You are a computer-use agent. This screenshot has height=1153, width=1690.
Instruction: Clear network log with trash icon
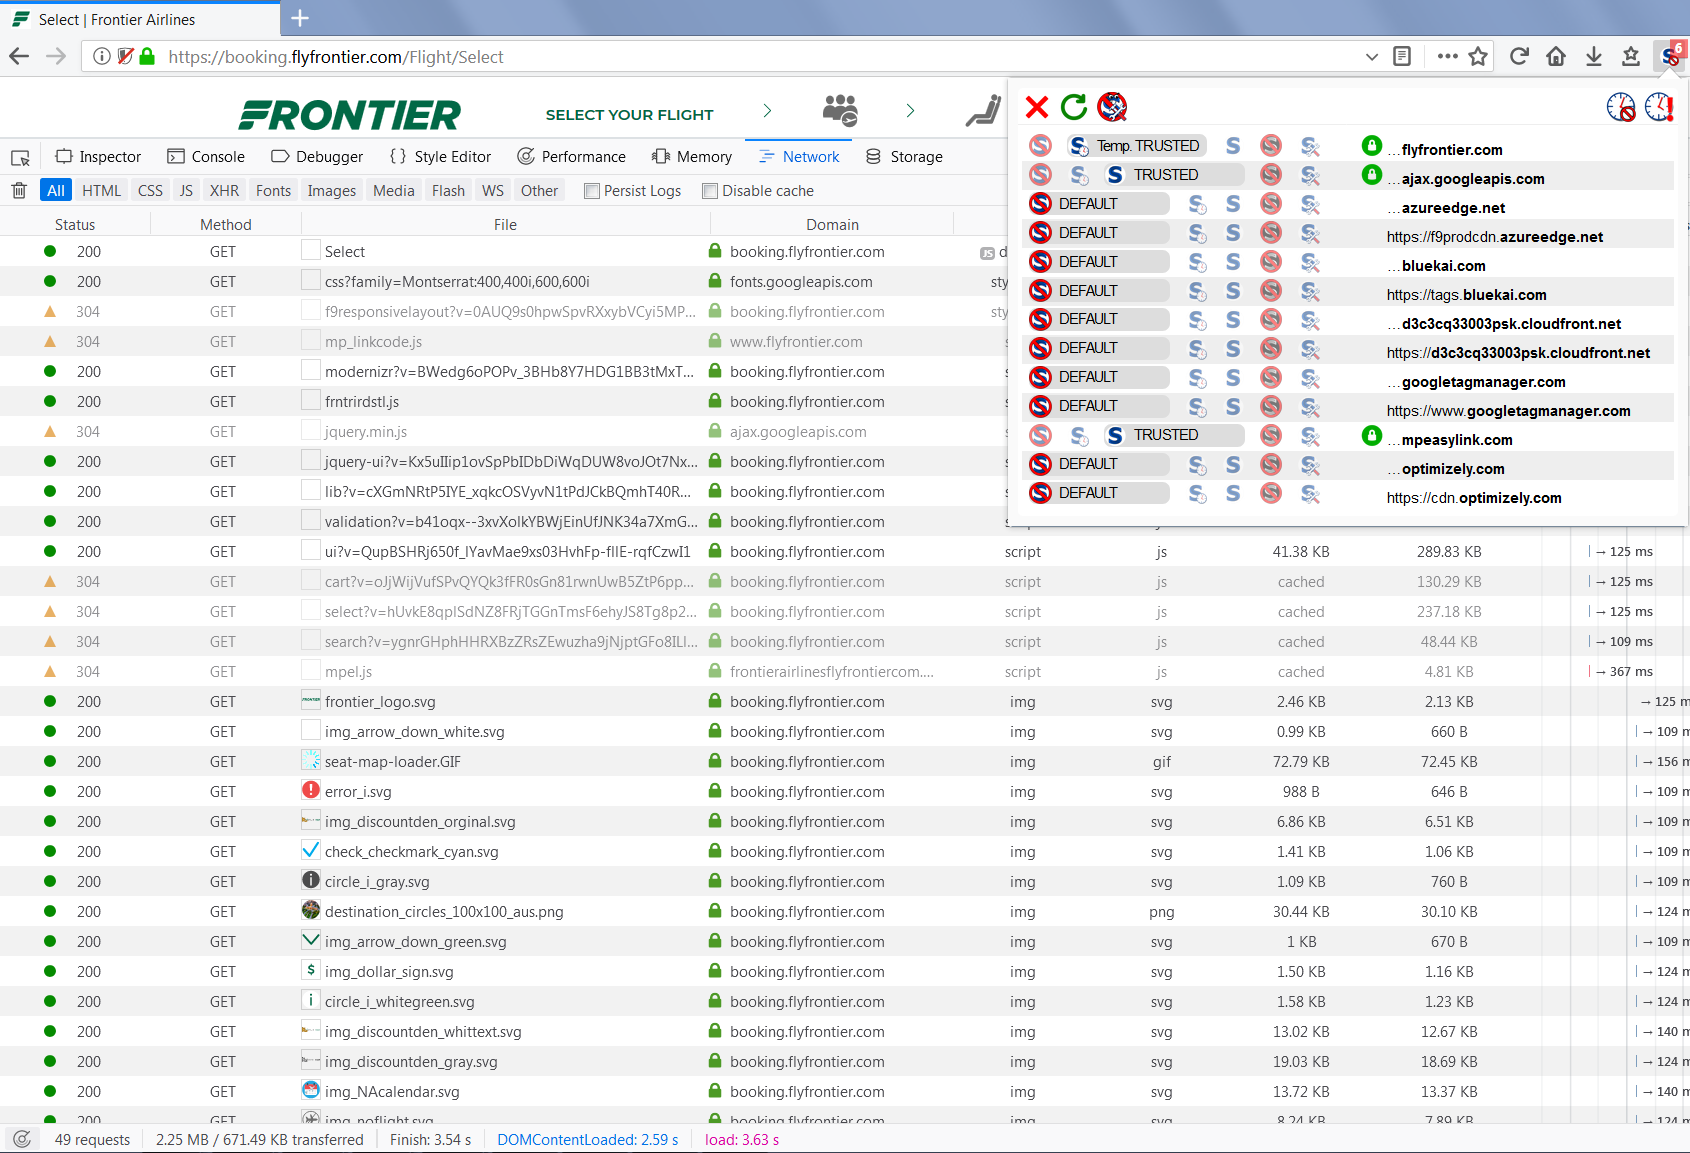coord(19,190)
